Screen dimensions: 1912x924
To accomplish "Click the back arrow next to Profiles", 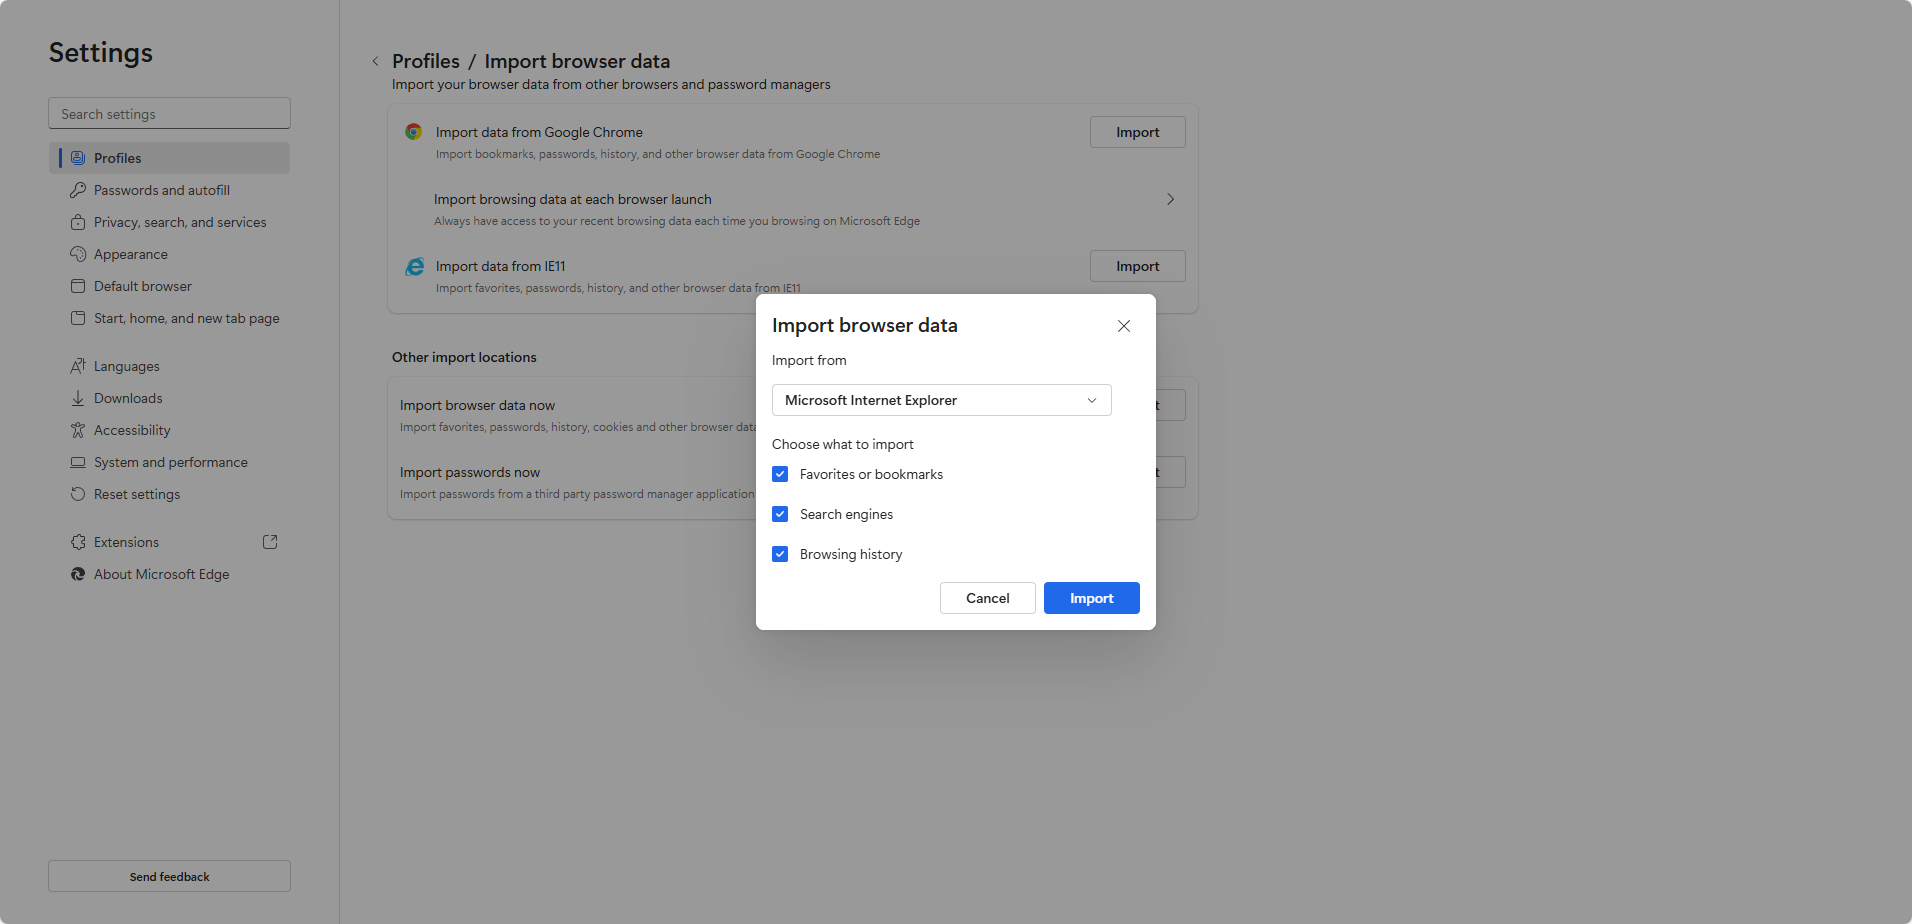I will 375,61.
